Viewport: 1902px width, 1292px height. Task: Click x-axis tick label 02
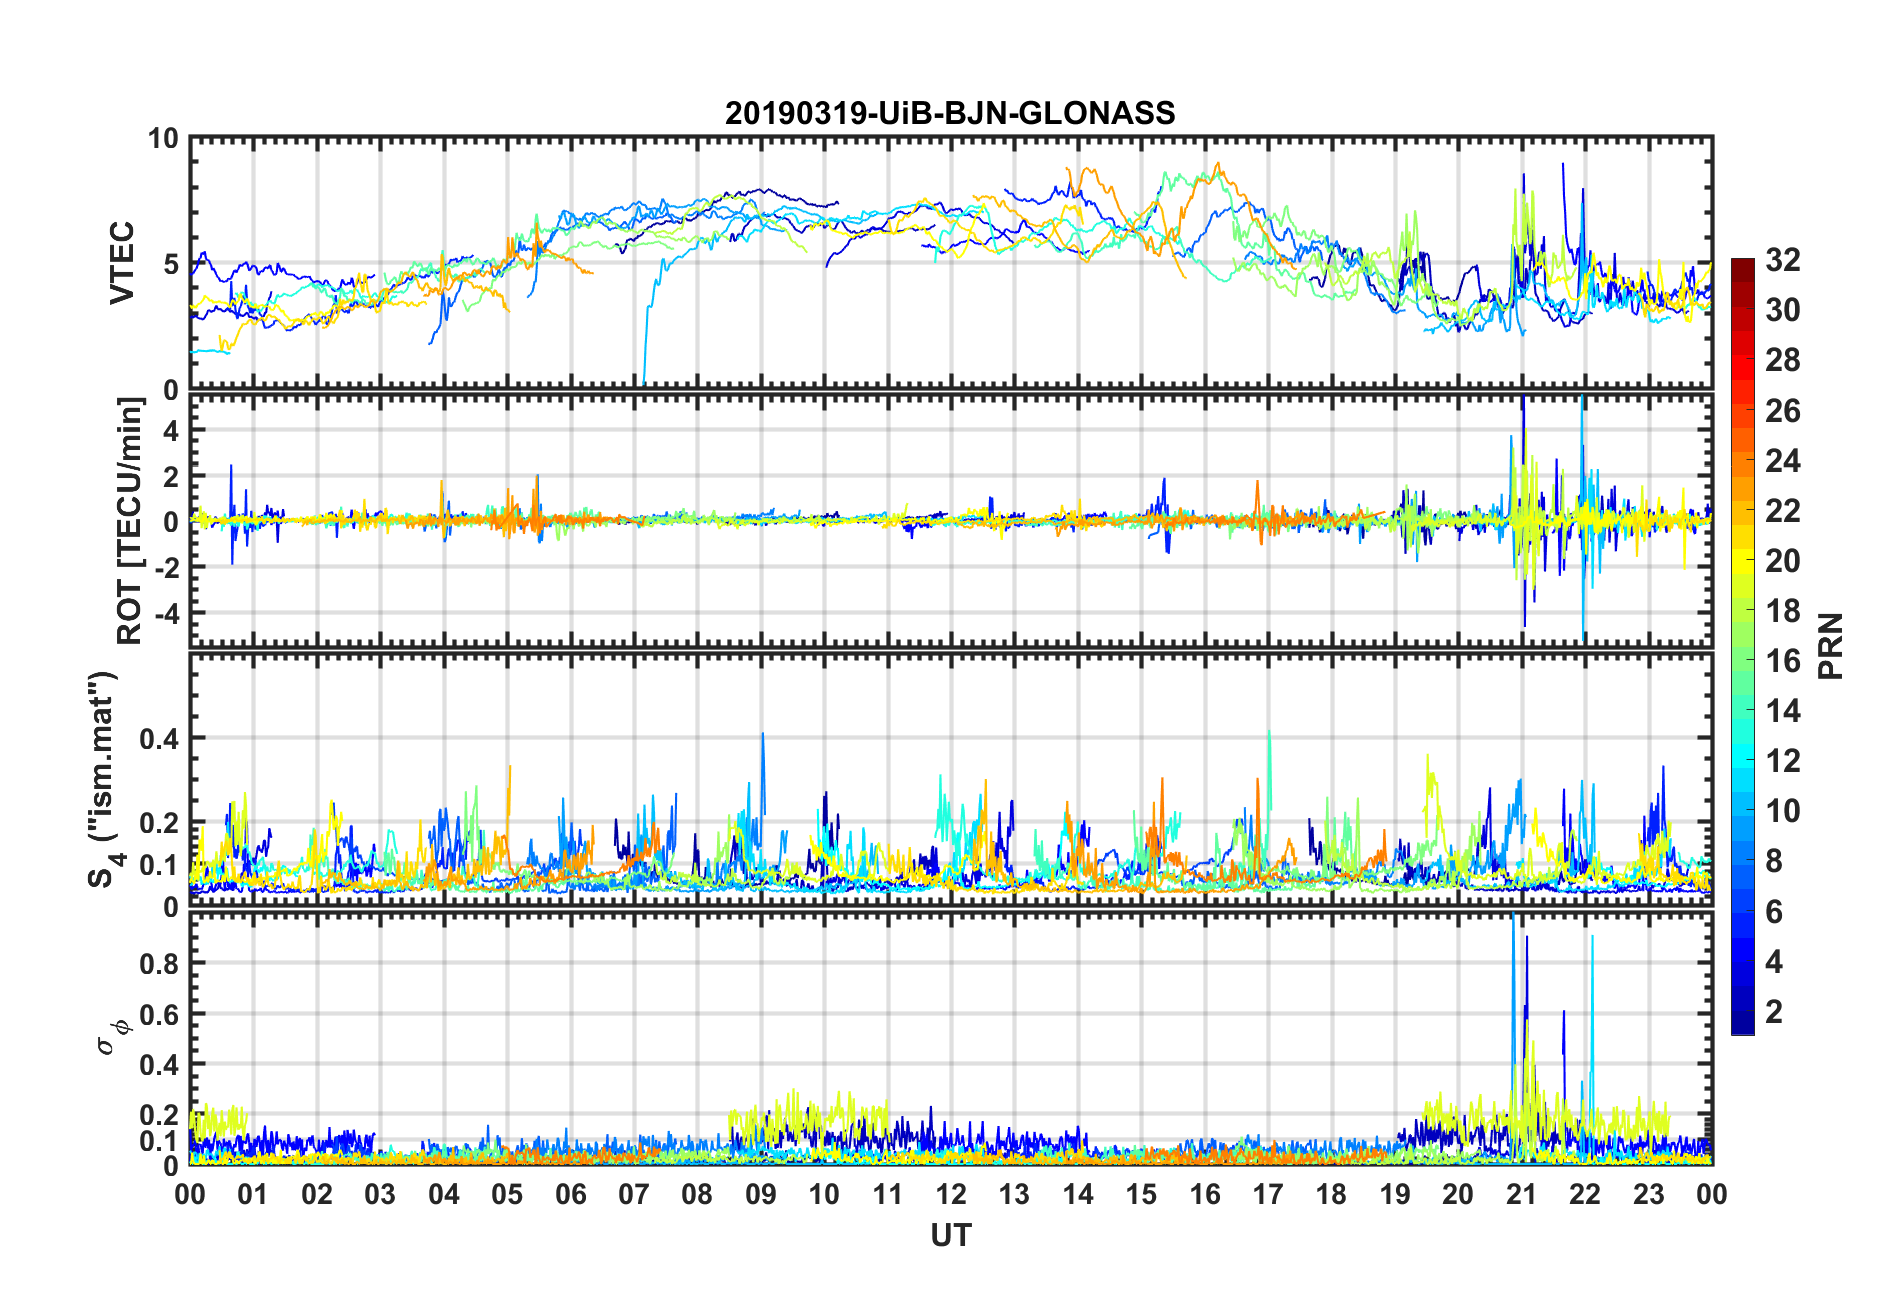[x=317, y=1194]
